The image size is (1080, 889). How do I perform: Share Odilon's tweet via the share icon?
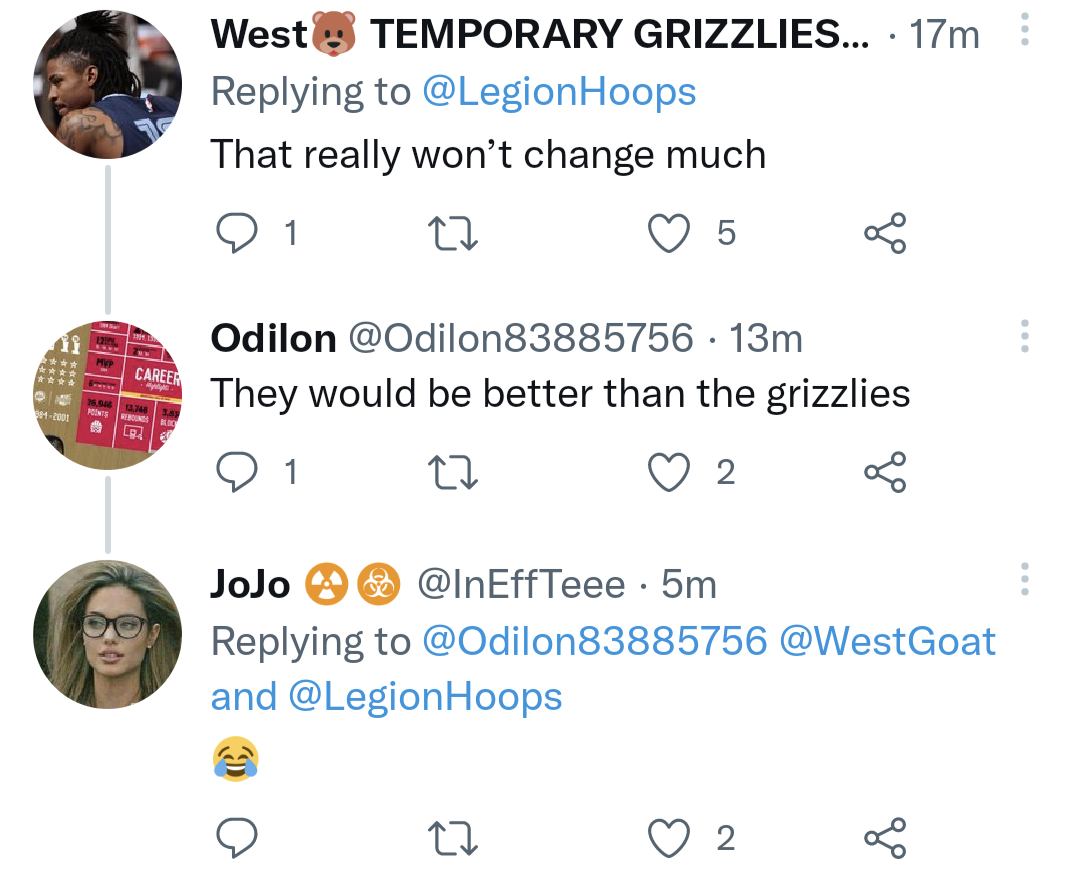pyautogui.click(x=884, y=471)
